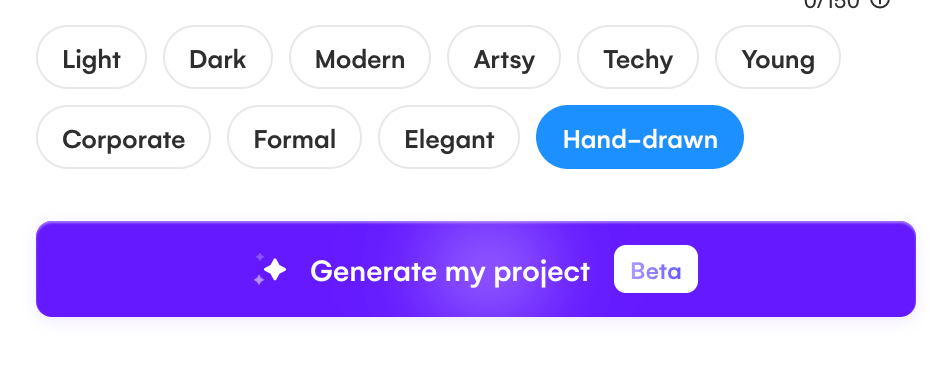Toggle the Dark style chip
948x368 pixels.
click(x=218, y=57)
